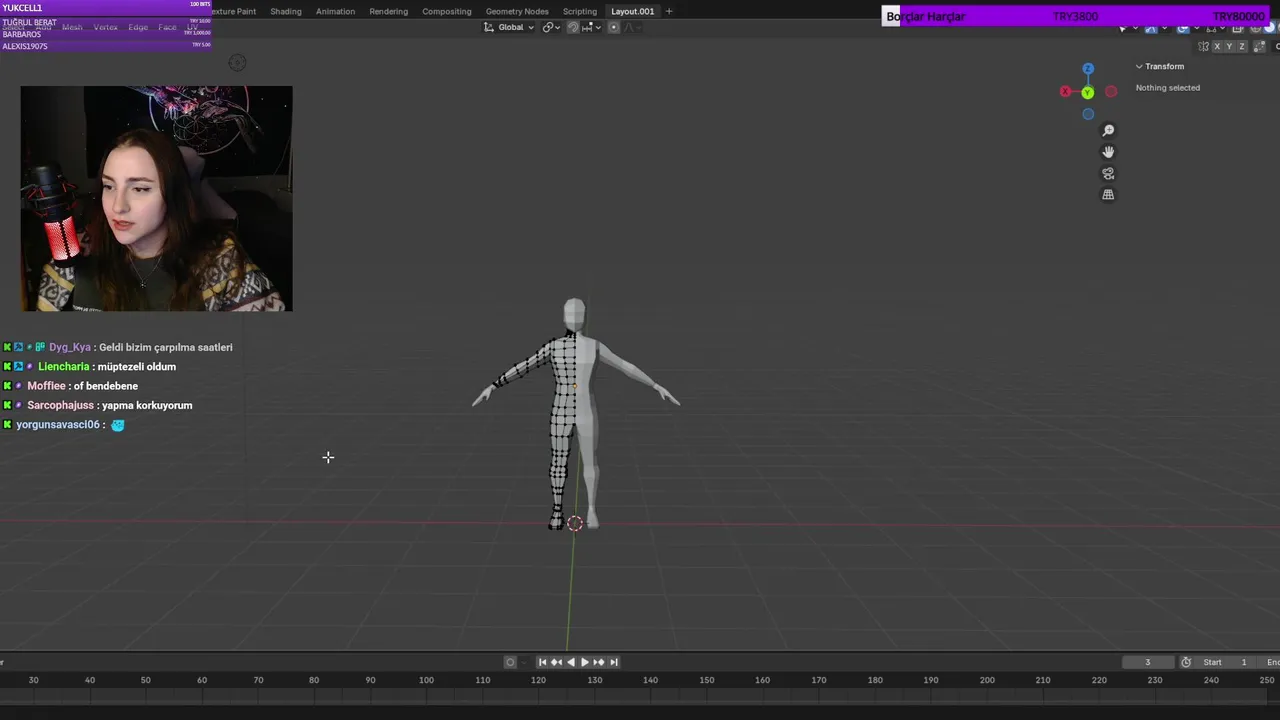The height and width of the screenshot is (720, 1280).
Task: Click the 3D cursor at figure's feet
Action: [x=574, y=523]
